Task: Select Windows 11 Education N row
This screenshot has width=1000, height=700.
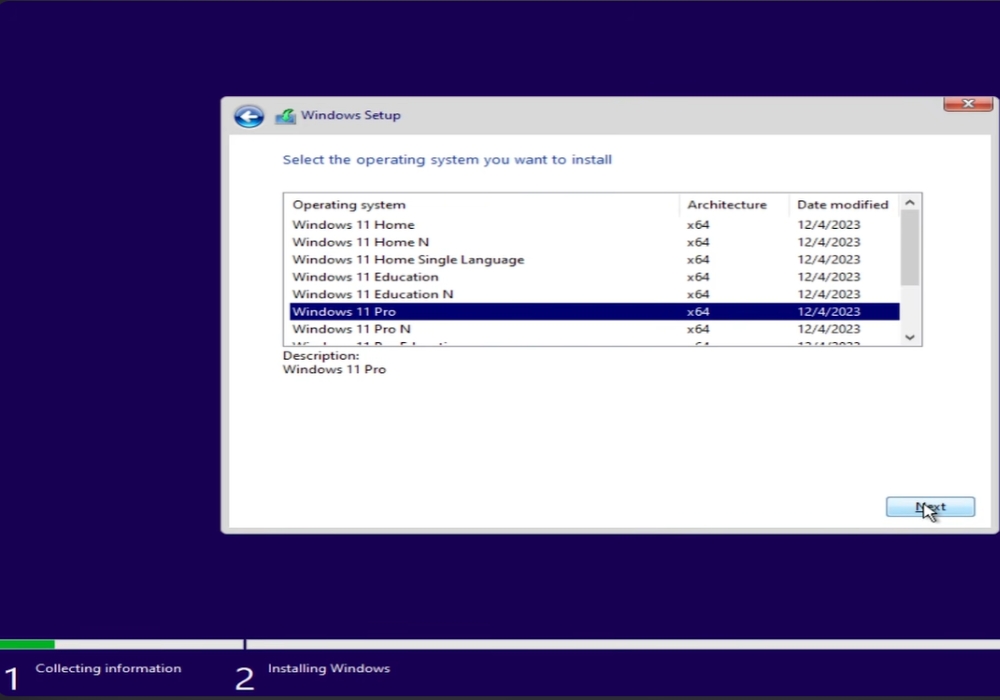Action: pos(594,294)
